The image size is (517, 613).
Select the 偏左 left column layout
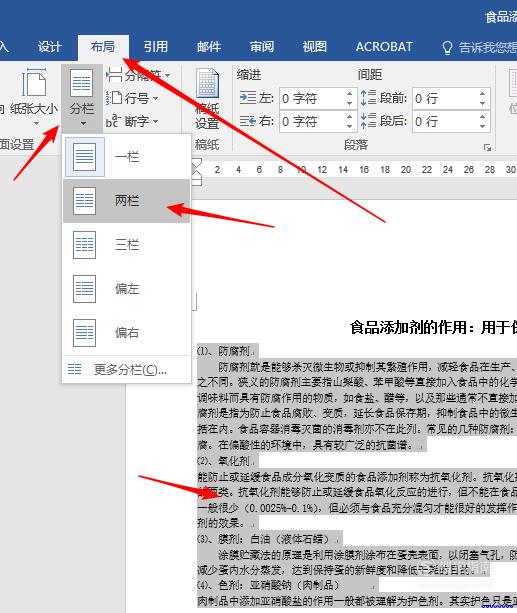[127, 289]
